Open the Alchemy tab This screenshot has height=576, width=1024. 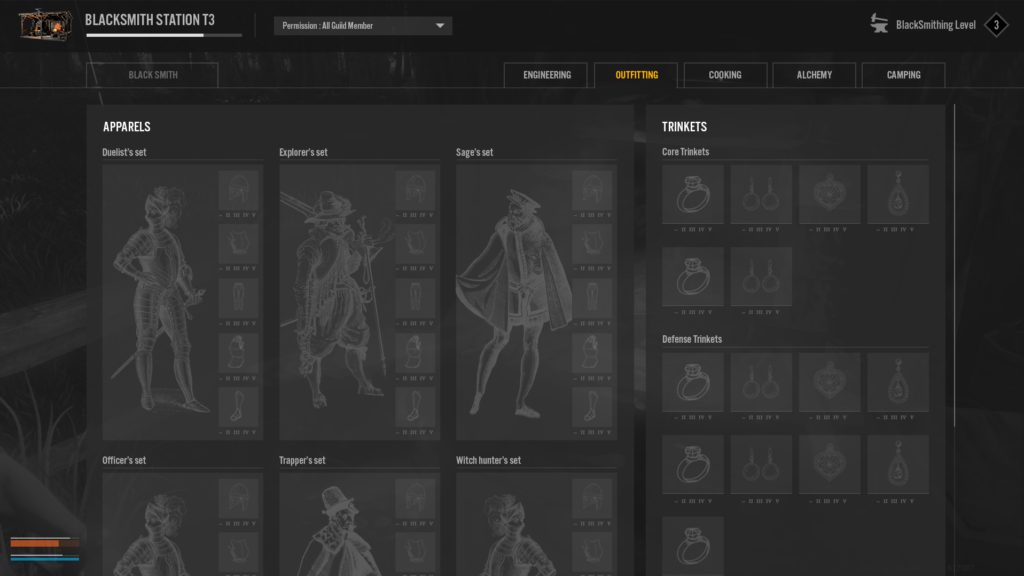point(814,75)
